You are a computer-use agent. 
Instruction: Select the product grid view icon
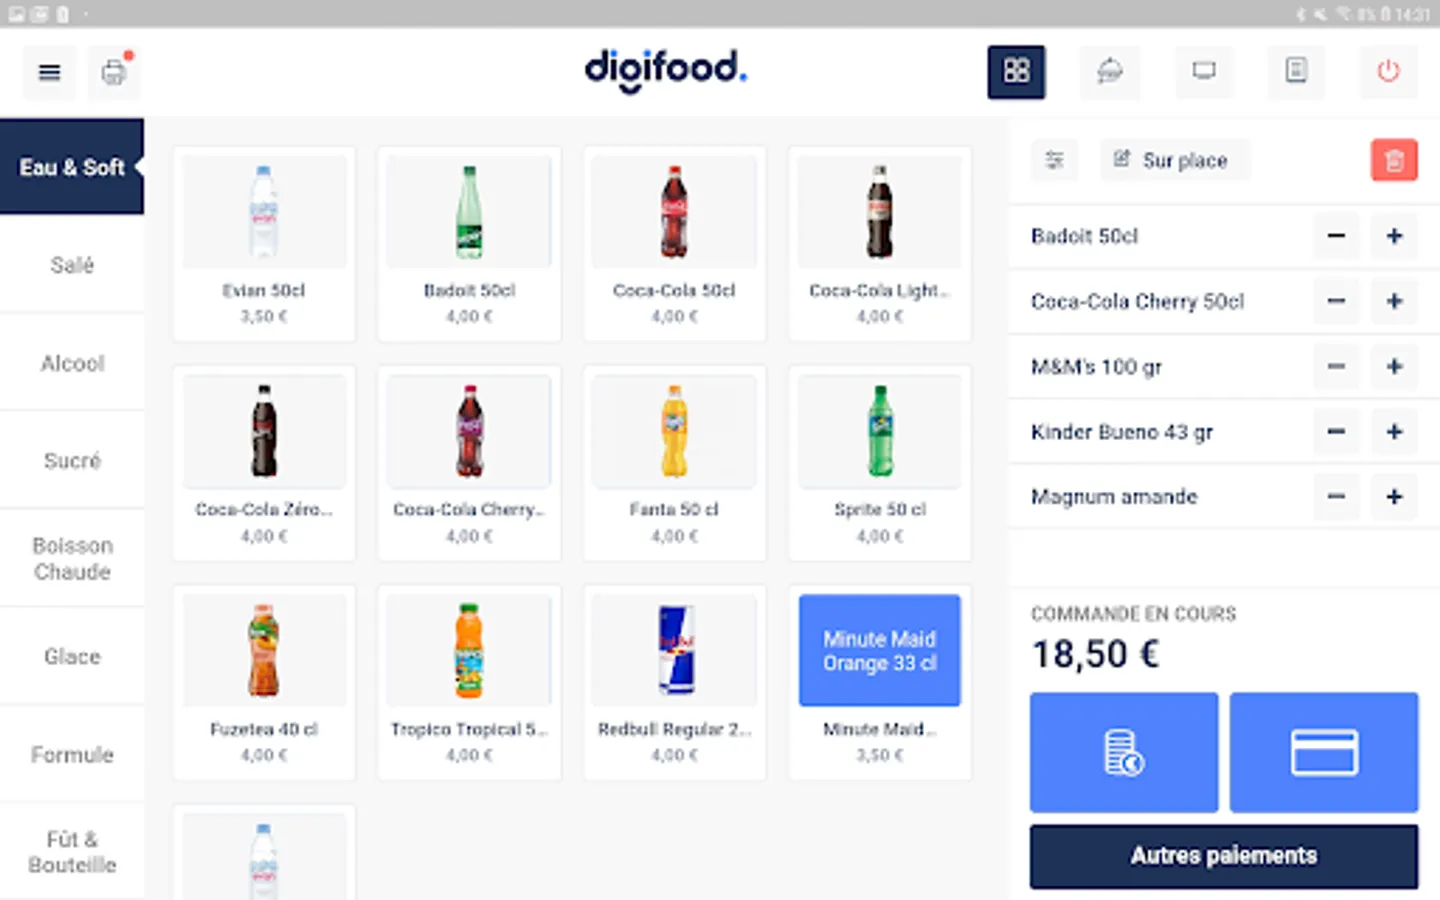[1016, 72]
